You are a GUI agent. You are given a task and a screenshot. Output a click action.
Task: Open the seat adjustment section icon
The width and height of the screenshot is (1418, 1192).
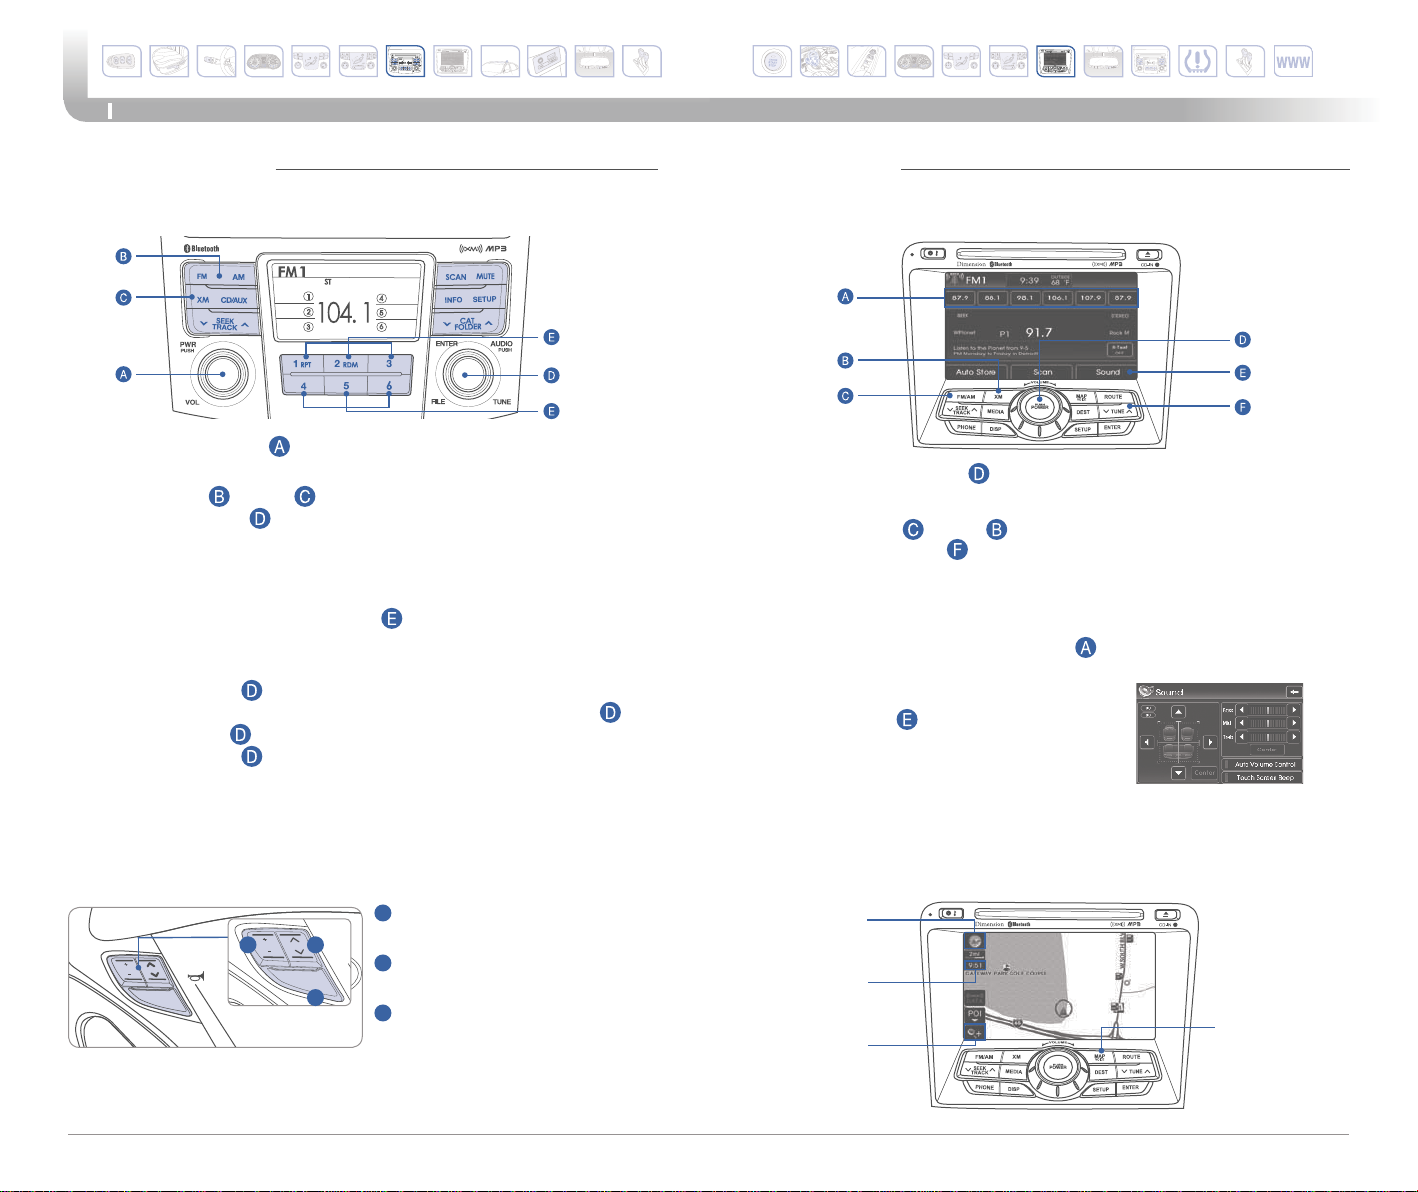tap(169, 62)
